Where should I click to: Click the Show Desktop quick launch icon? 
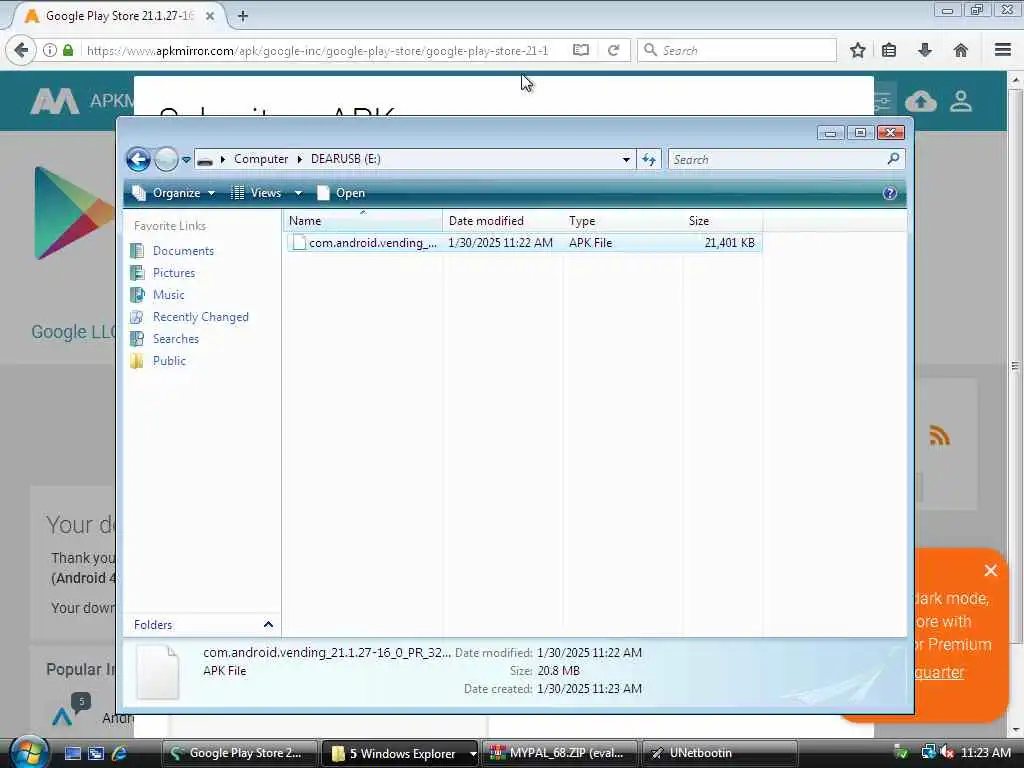point(73,753)
